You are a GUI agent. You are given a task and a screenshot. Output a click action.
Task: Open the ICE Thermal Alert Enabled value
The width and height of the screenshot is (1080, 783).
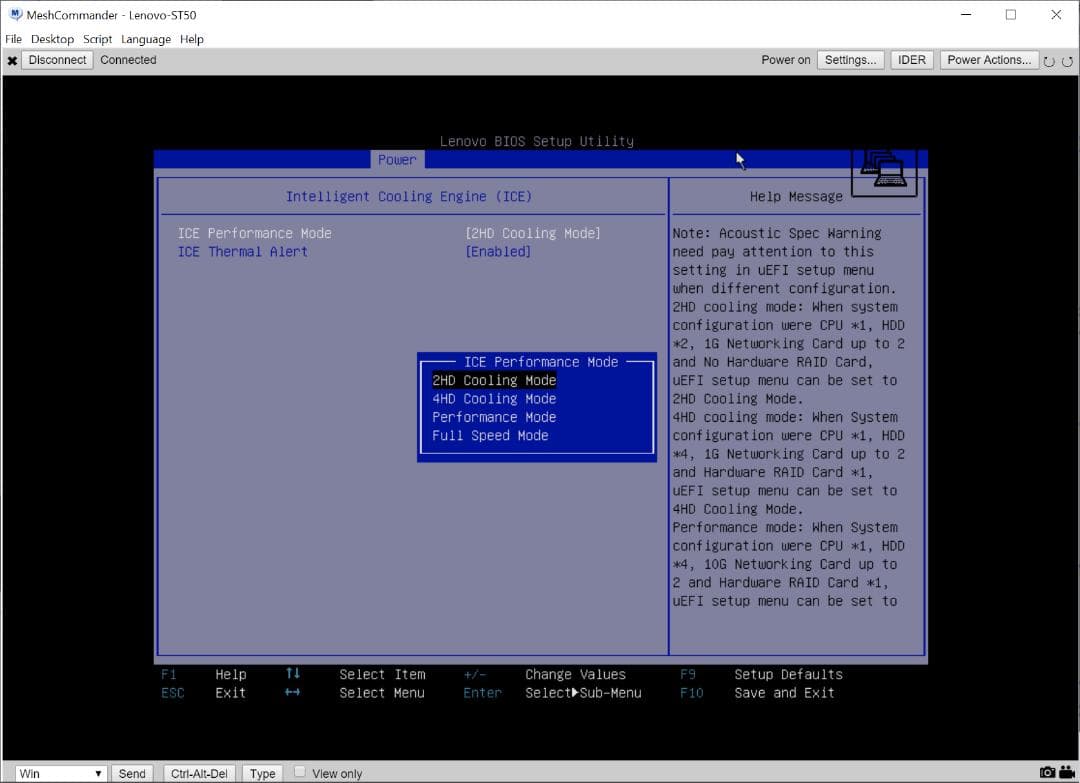[x=498, y=252]
